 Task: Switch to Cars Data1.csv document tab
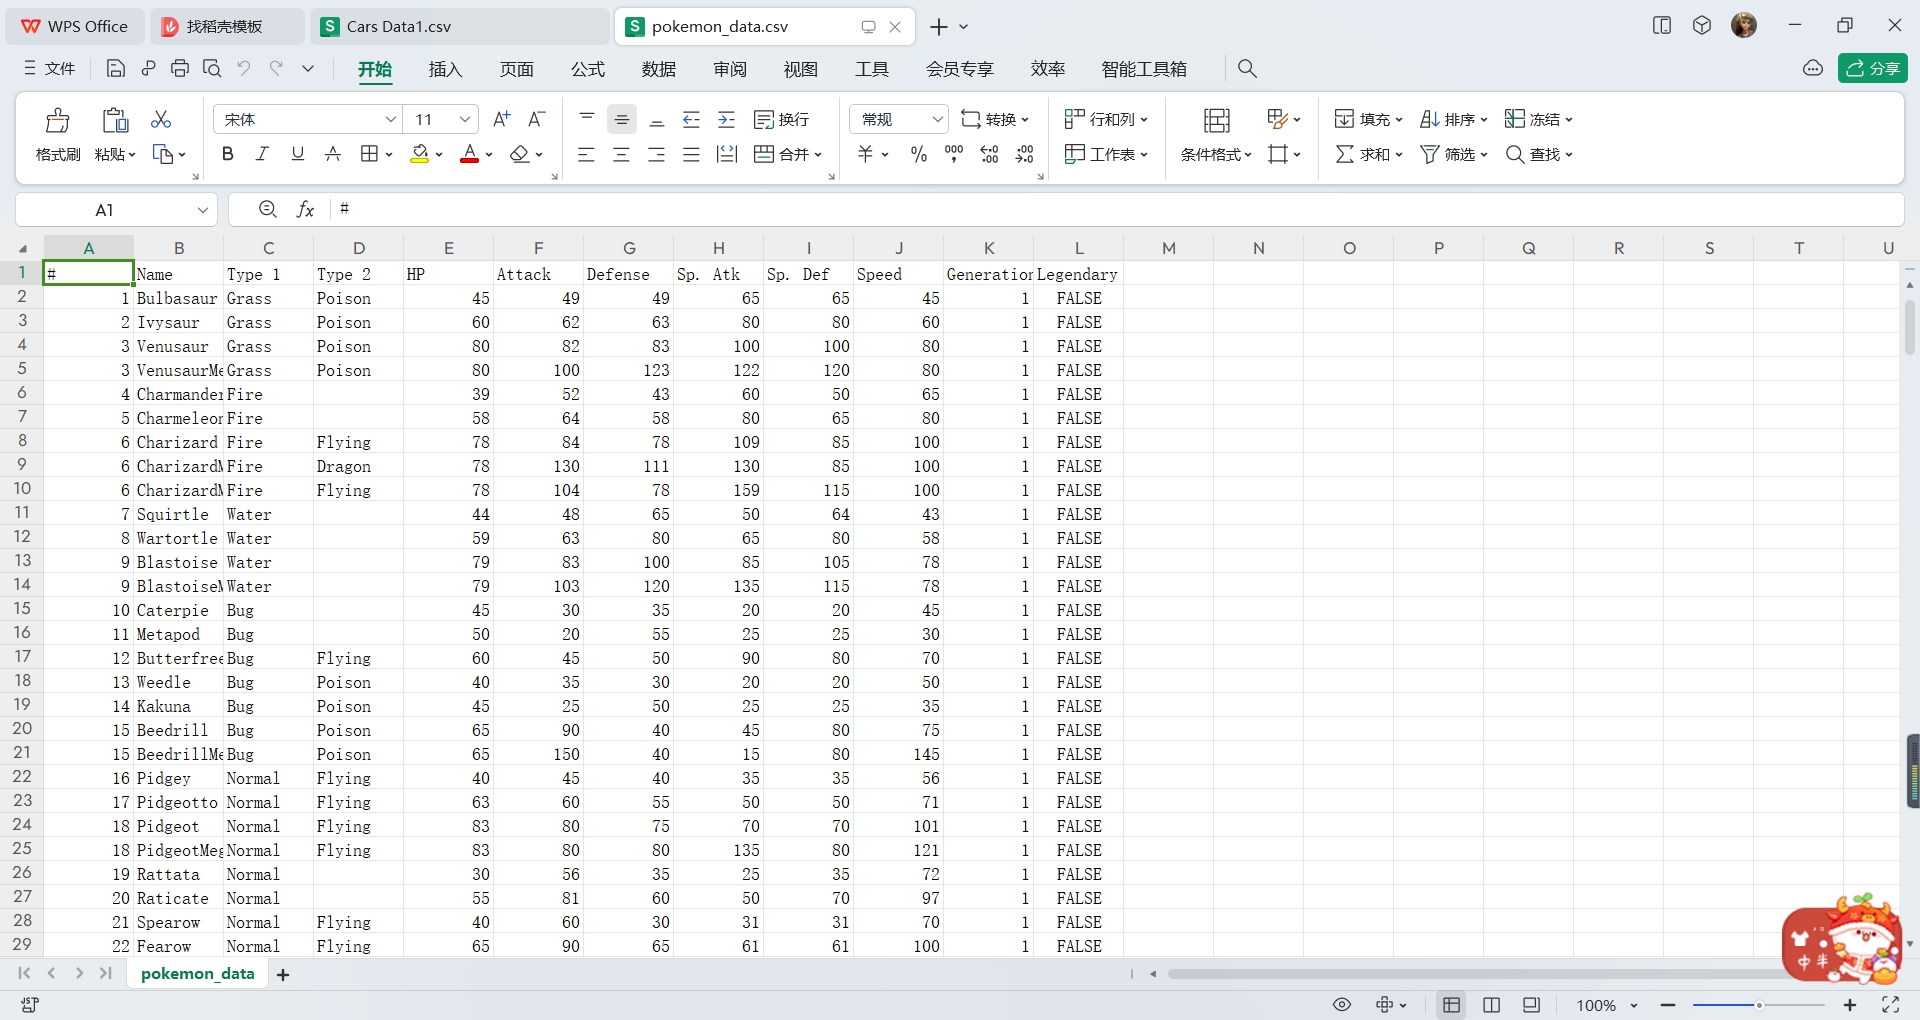click(459, 26)
